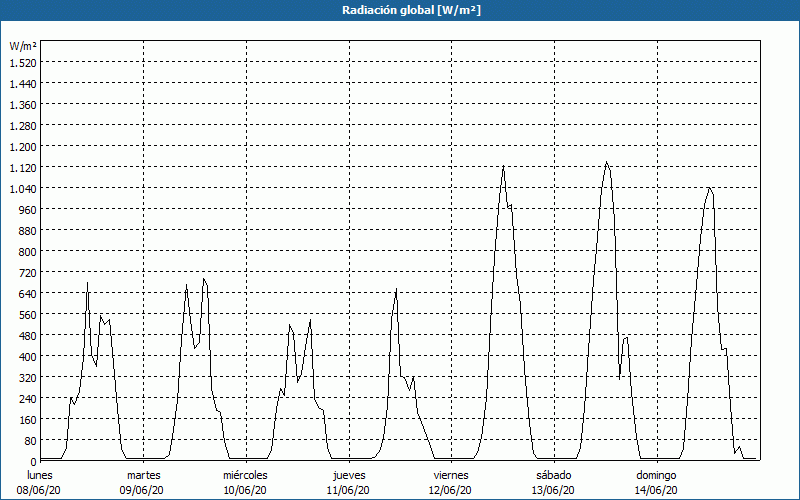800x500 pixels.
Task: Click the W/m² axis unit label
Action: (23, 46)
